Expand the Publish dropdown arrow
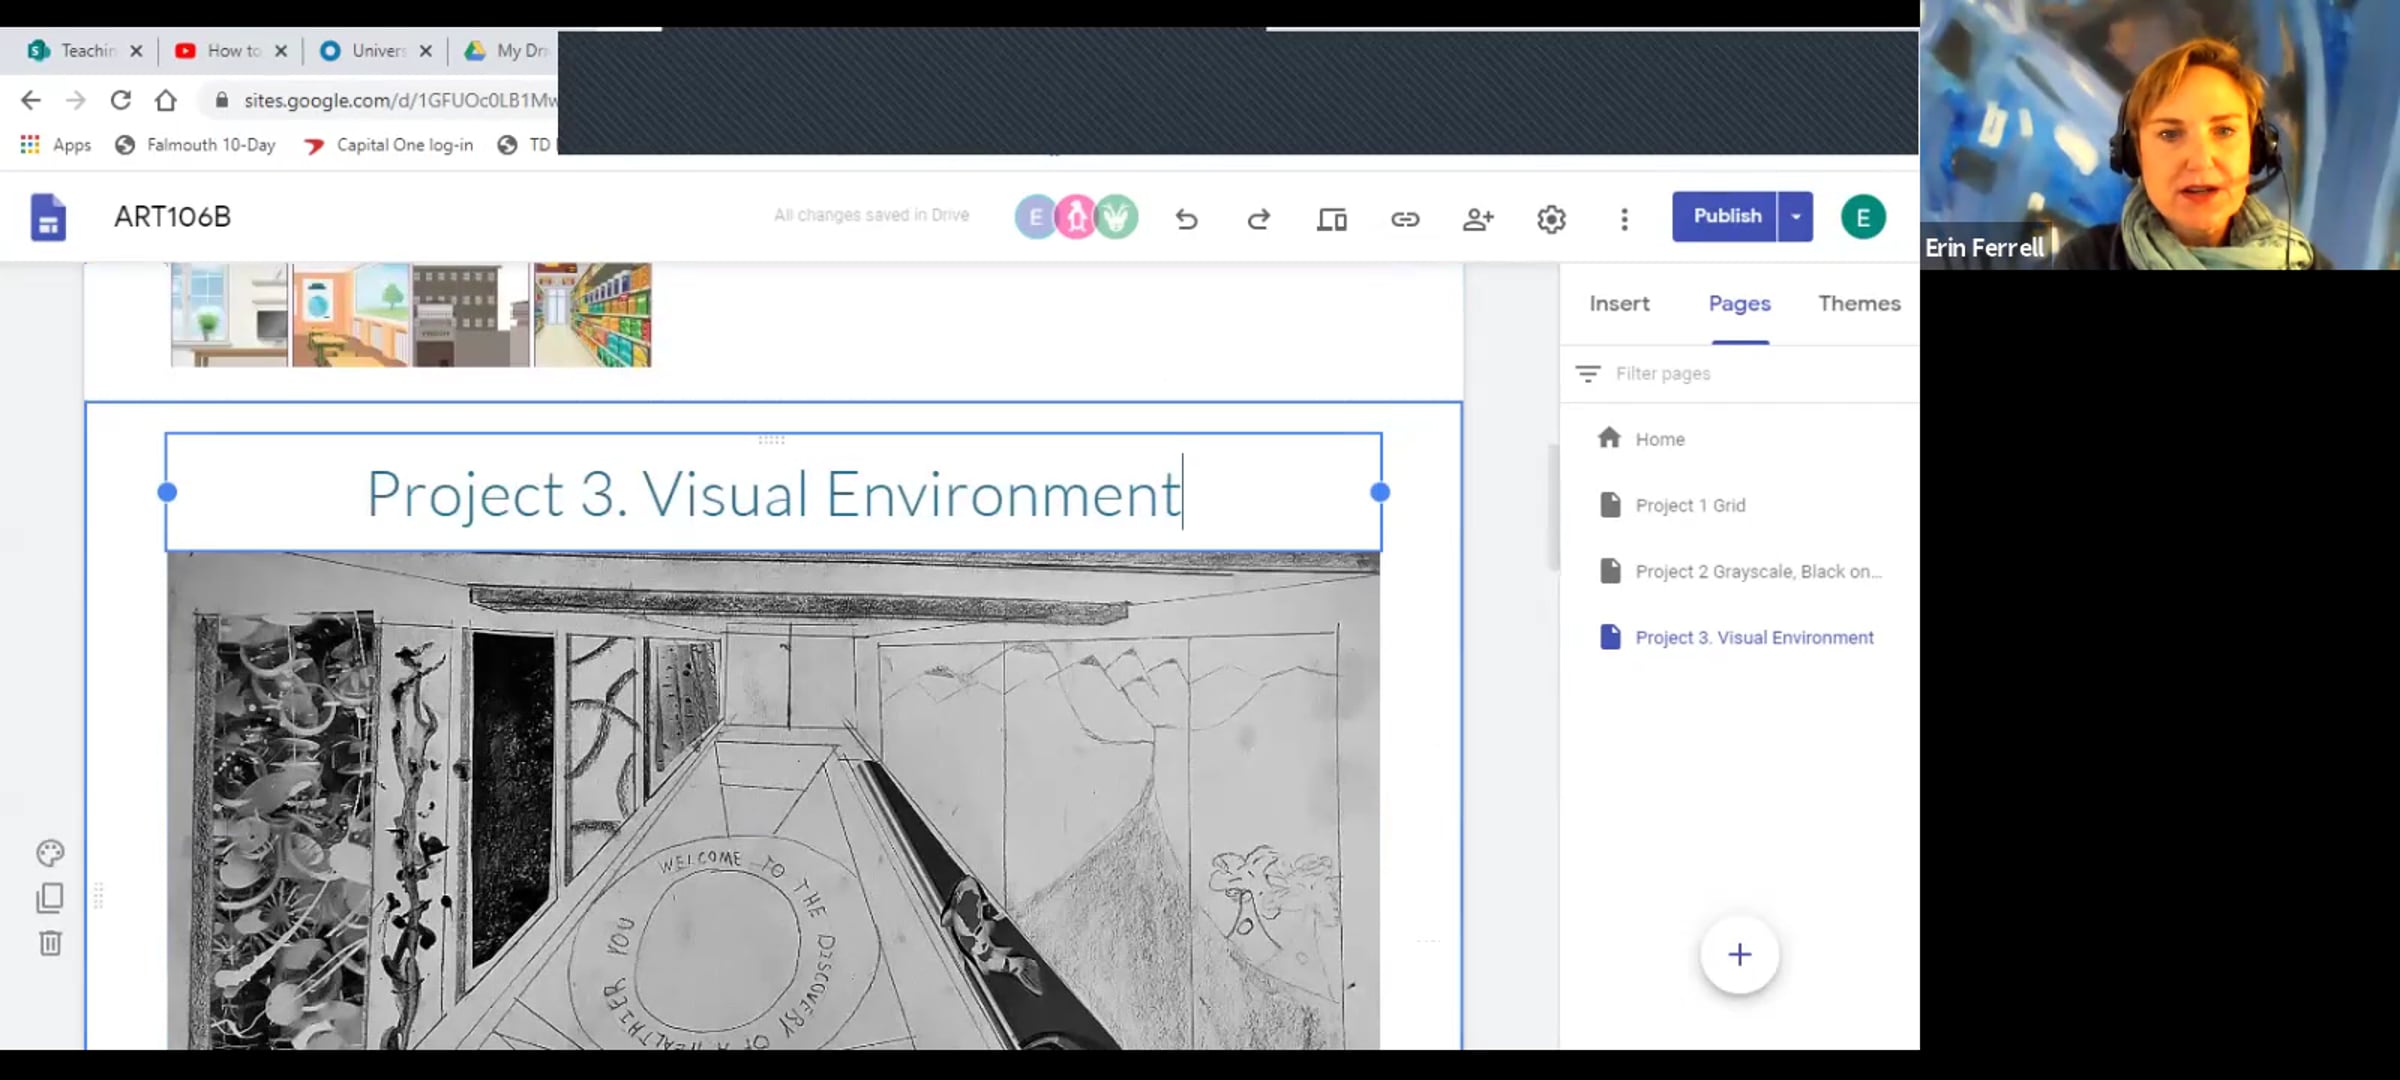The width and height of the screenshot is (2400, 1080). click(x=1796, y=216)
